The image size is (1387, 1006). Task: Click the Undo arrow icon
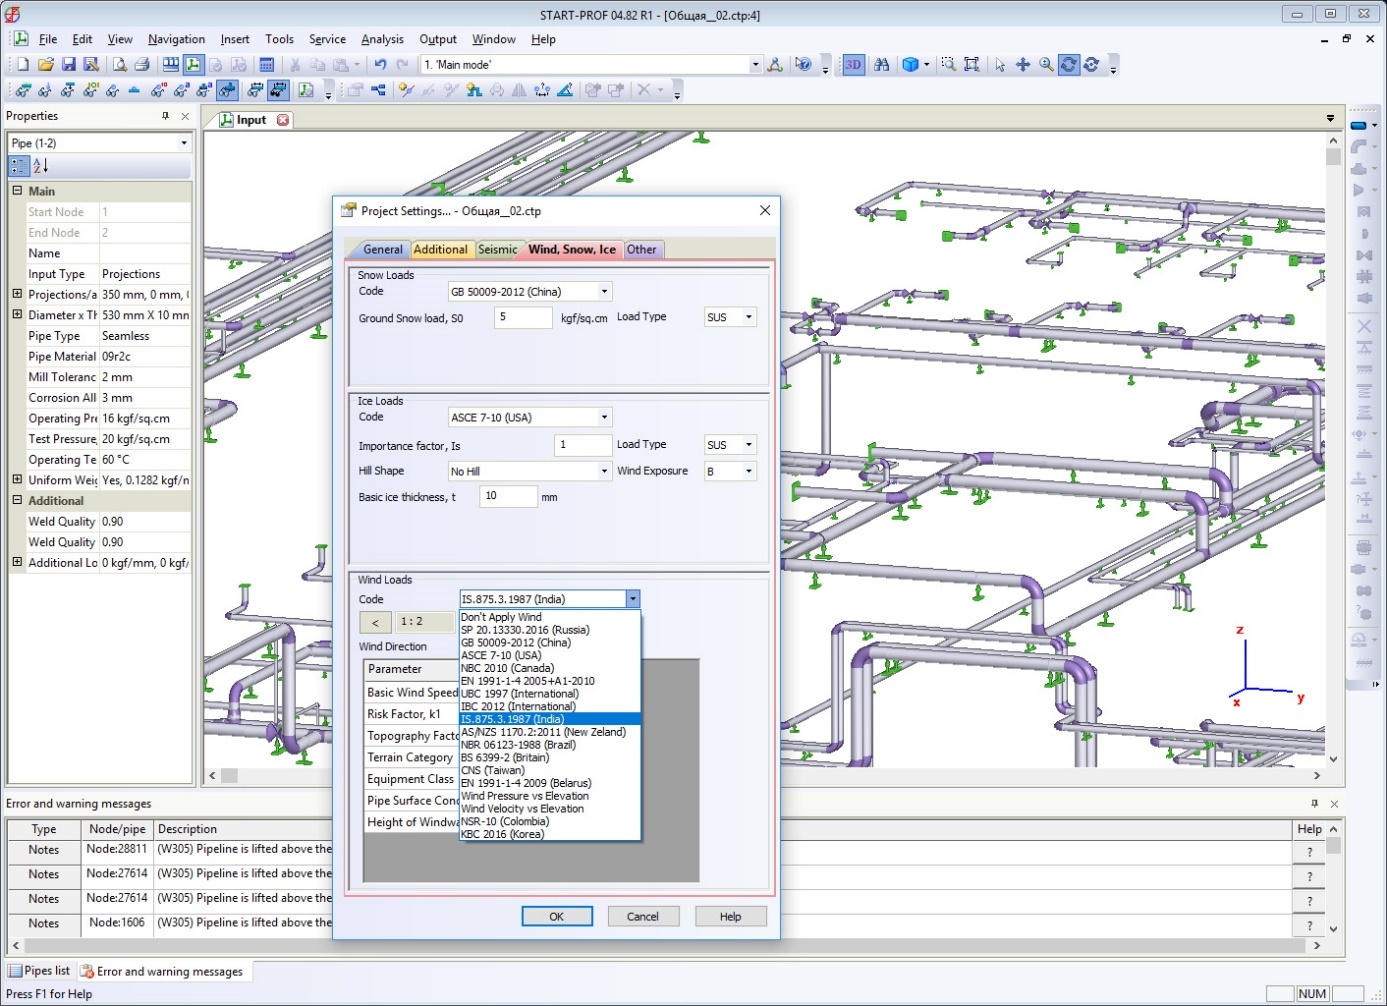point(380,64)
